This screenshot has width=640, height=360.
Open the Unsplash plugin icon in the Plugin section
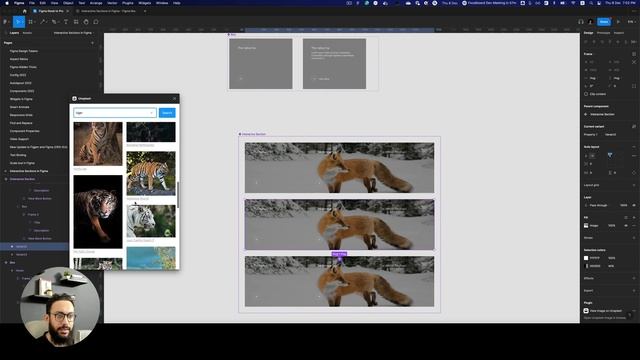pos(586,311)
